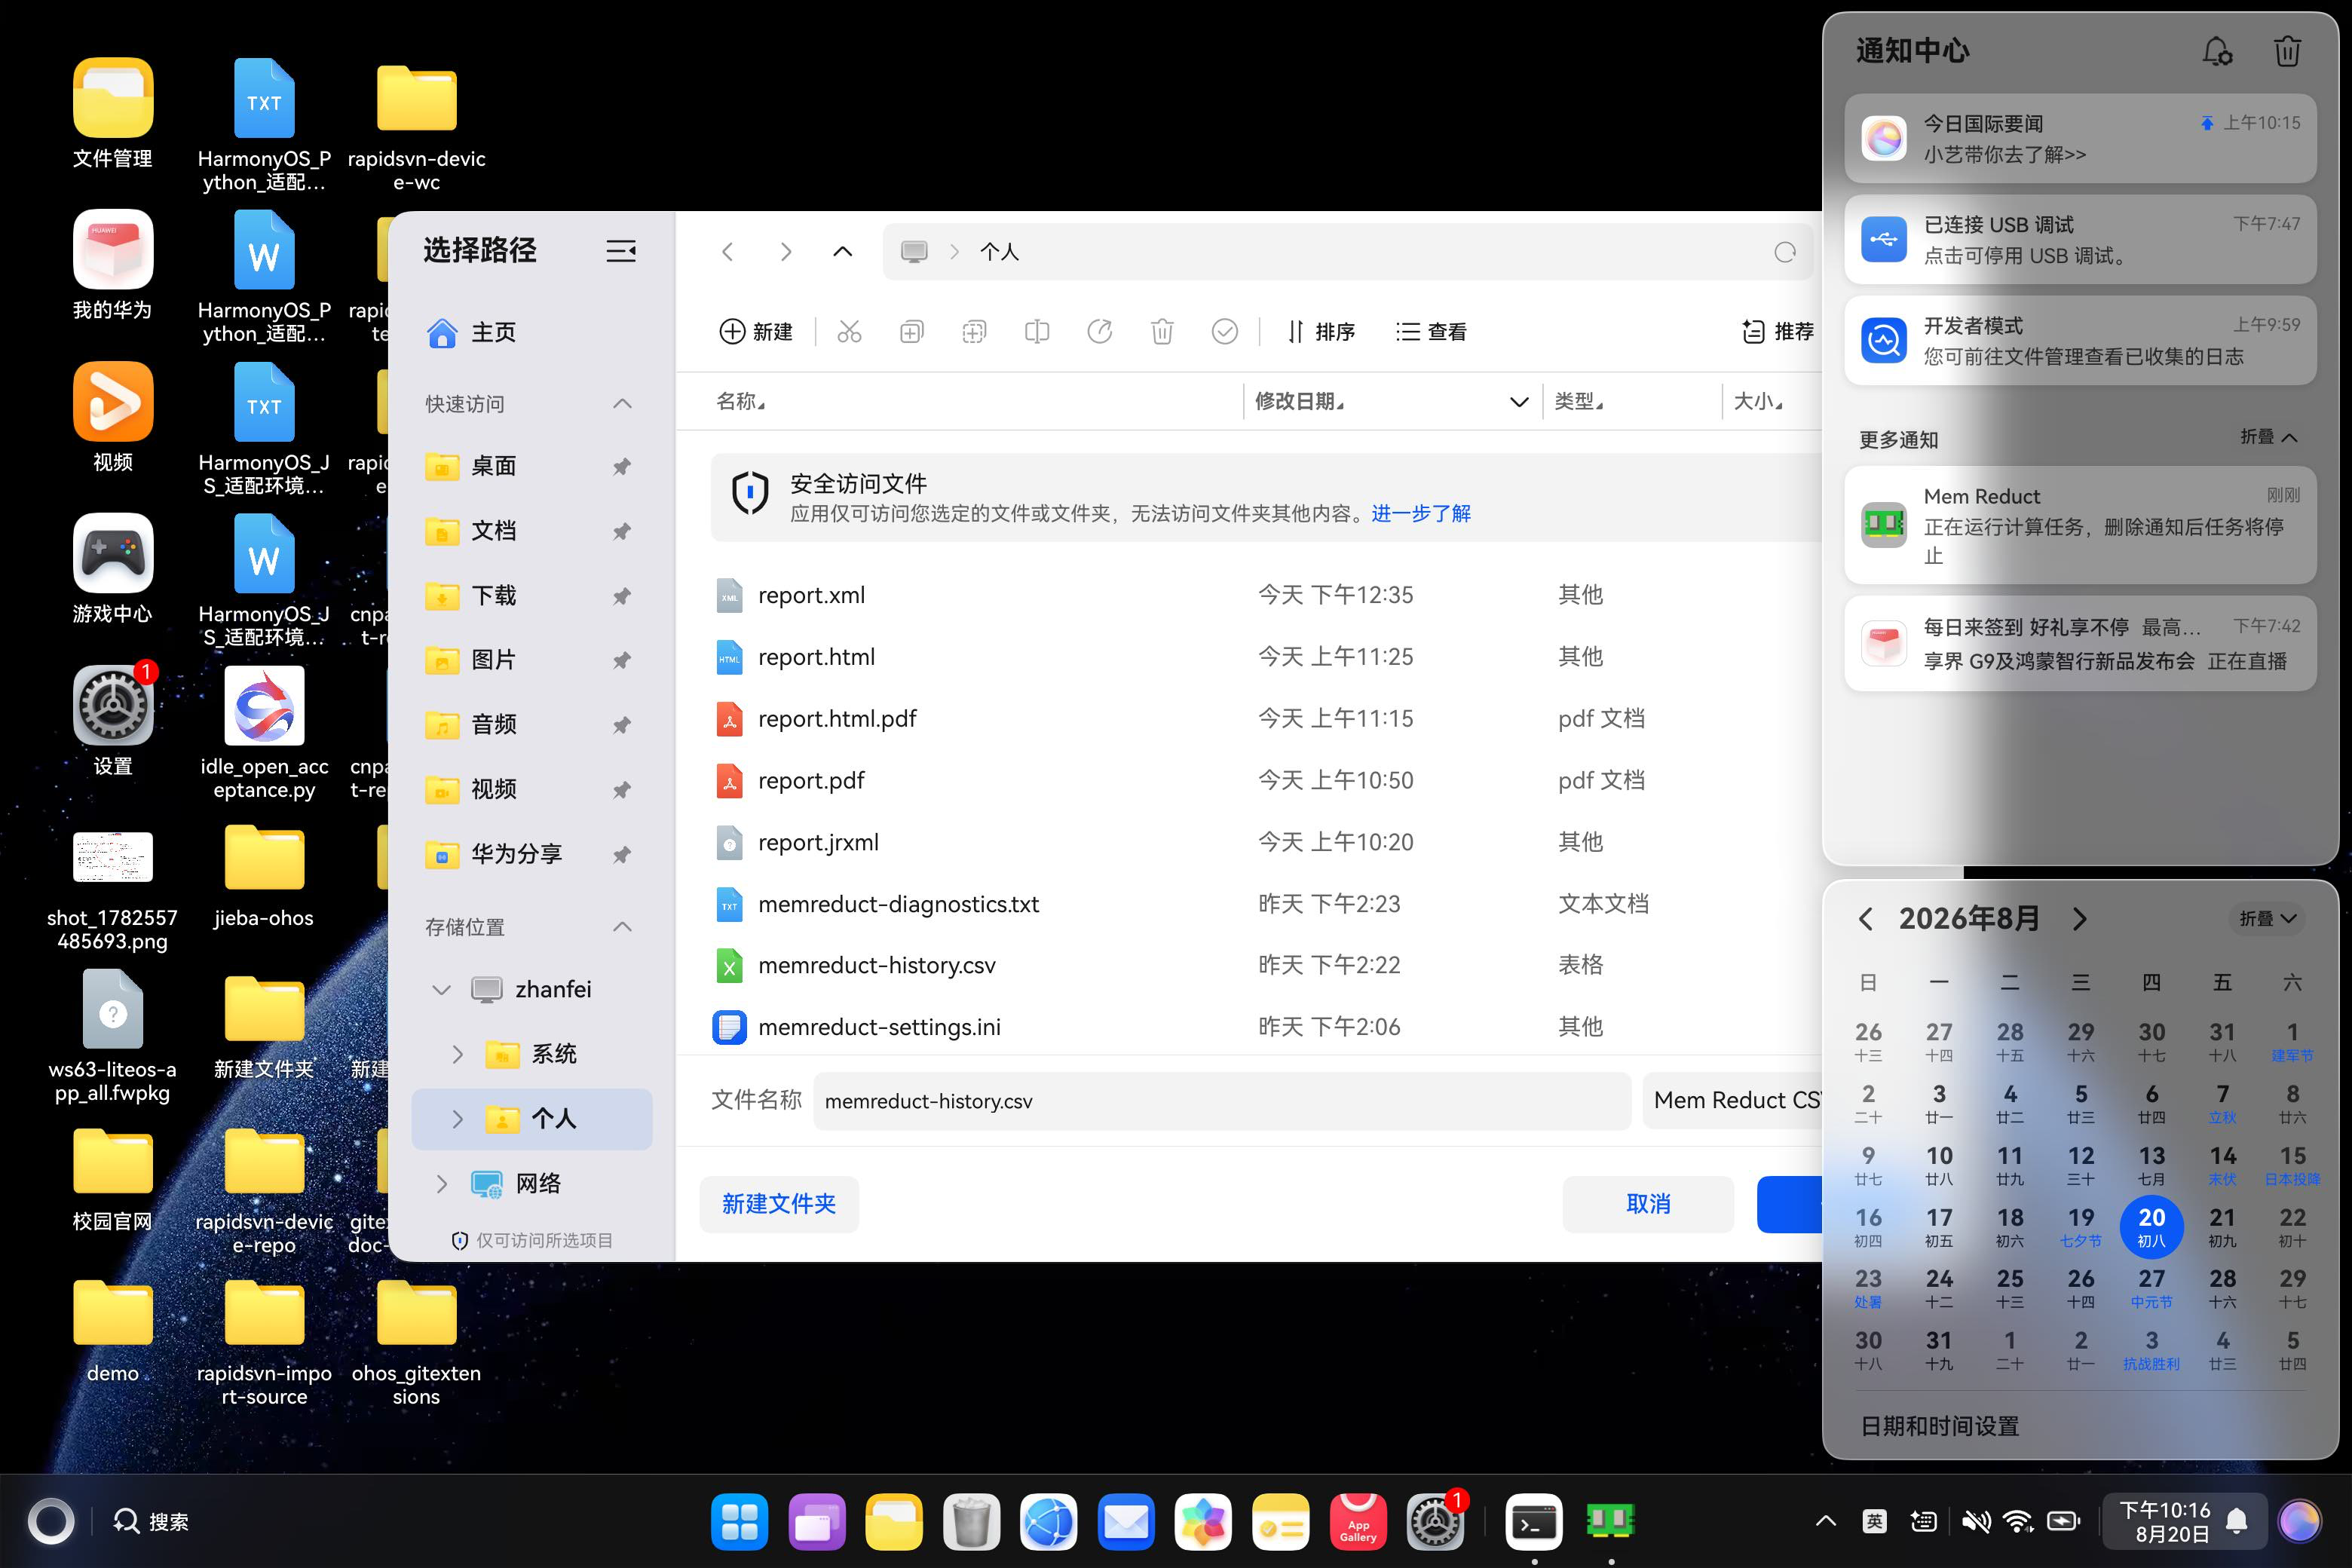Go back with the left arrow in file dialog
Screen dimensions: 2352x1568
click(728, 252)
